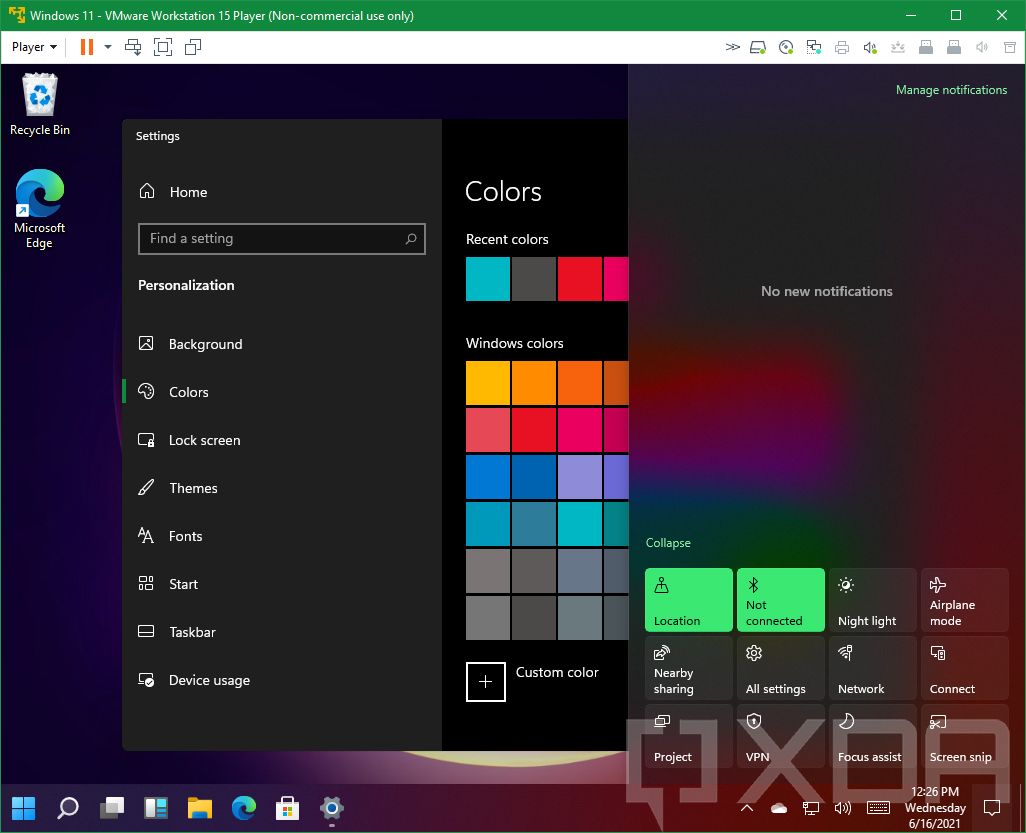
Task: Go to Settings Home
Action: [x=173, y=192]
